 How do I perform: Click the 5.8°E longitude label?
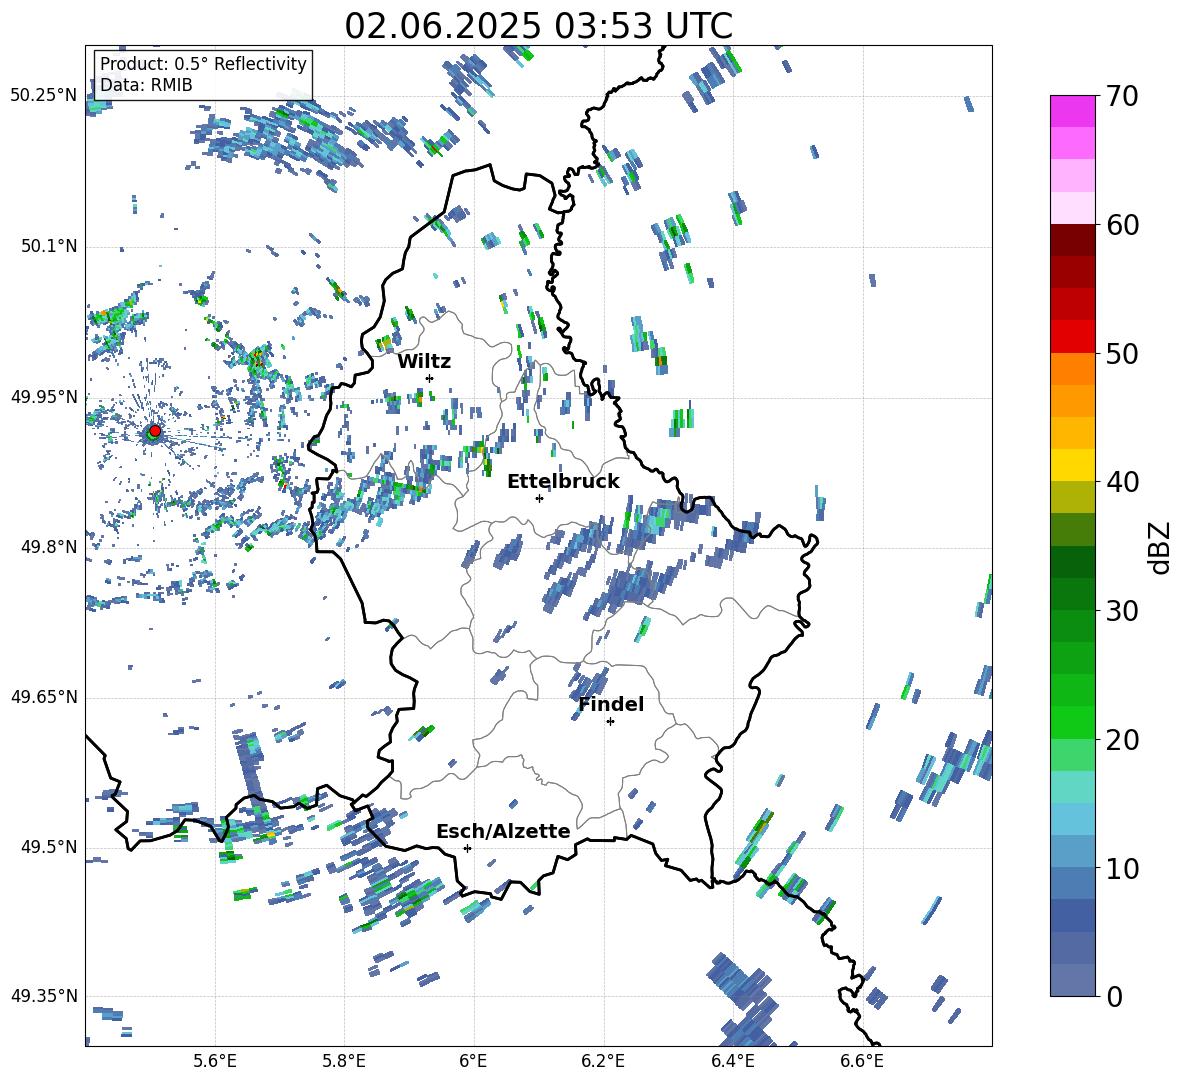point(344,1061)
